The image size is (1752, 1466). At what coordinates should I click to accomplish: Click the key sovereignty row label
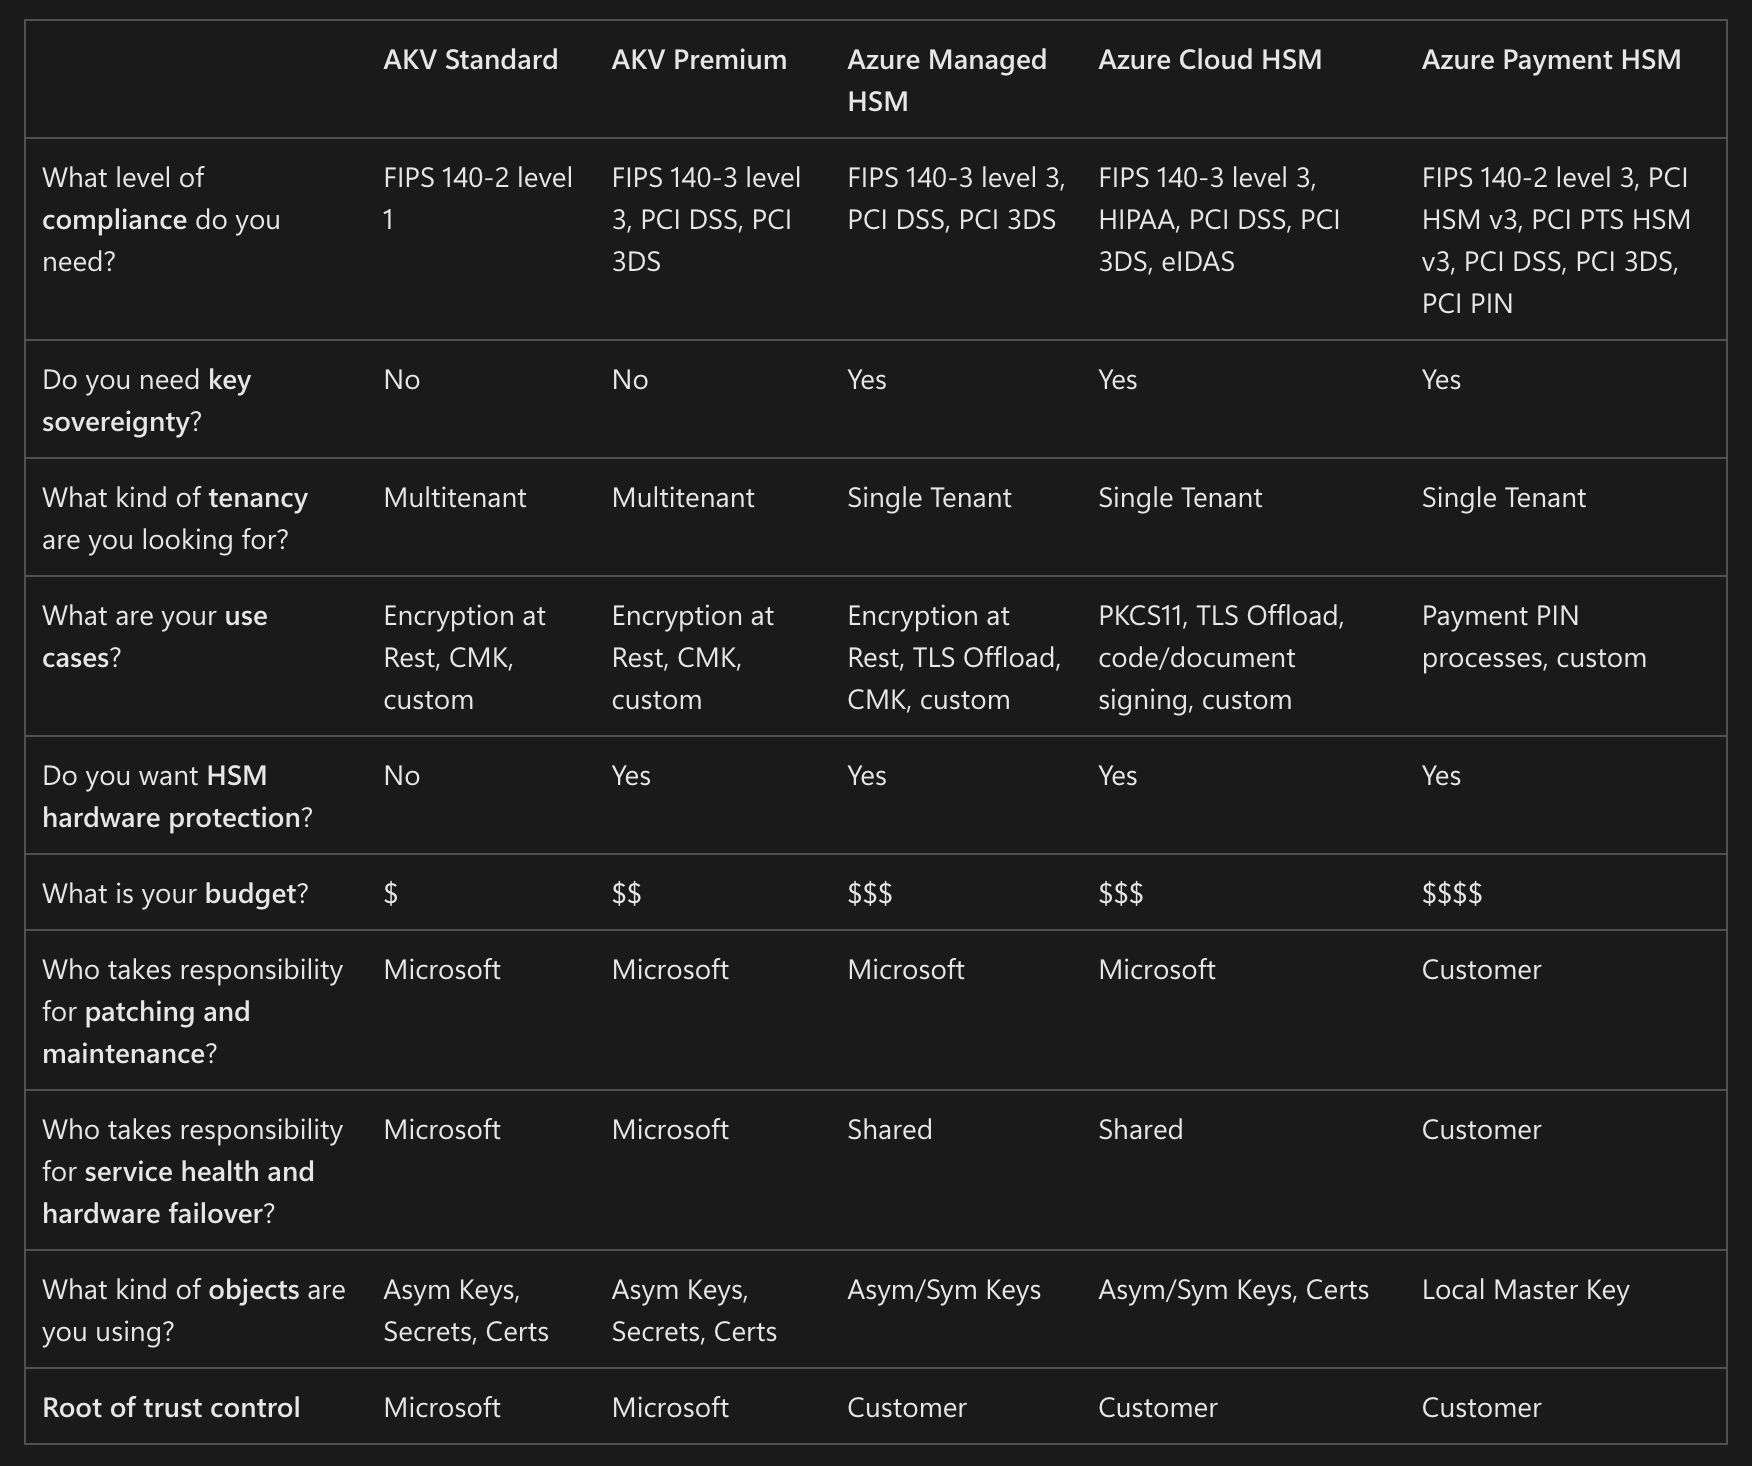pos(146,400)
